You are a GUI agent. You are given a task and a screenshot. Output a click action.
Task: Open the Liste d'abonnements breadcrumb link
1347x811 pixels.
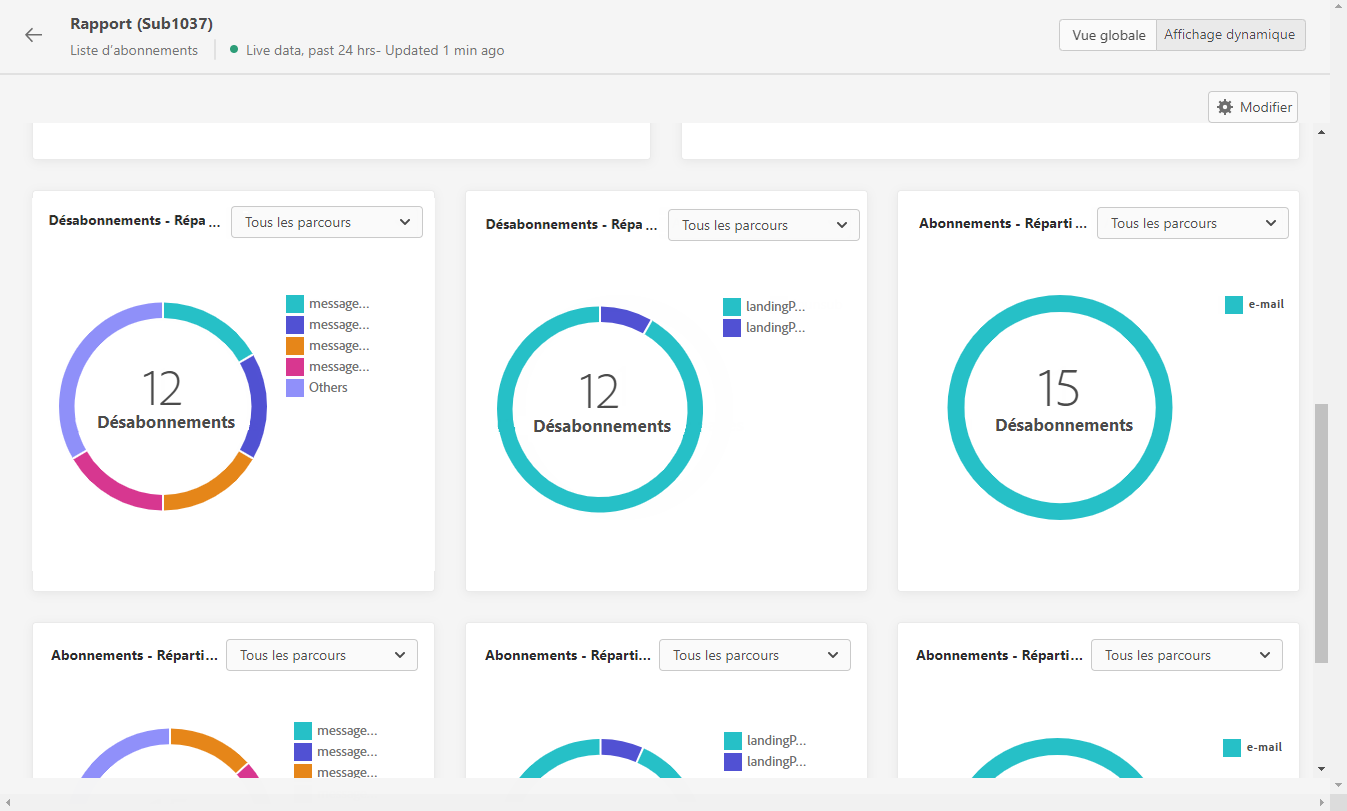pos(134,50)
